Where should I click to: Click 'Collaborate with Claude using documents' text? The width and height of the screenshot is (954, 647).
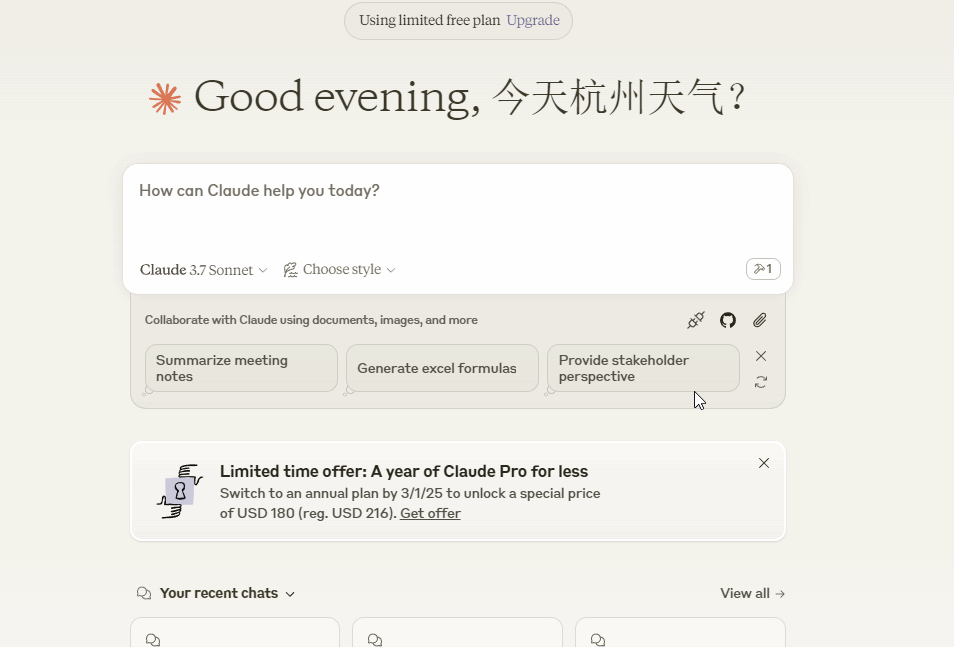(x=311, y=320)
